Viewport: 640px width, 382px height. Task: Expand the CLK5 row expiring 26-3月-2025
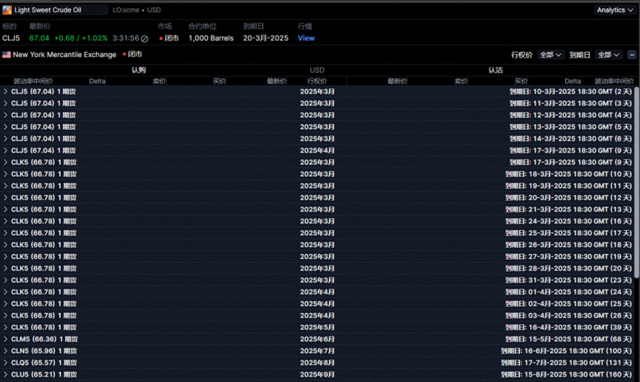[x=5, y=245]
